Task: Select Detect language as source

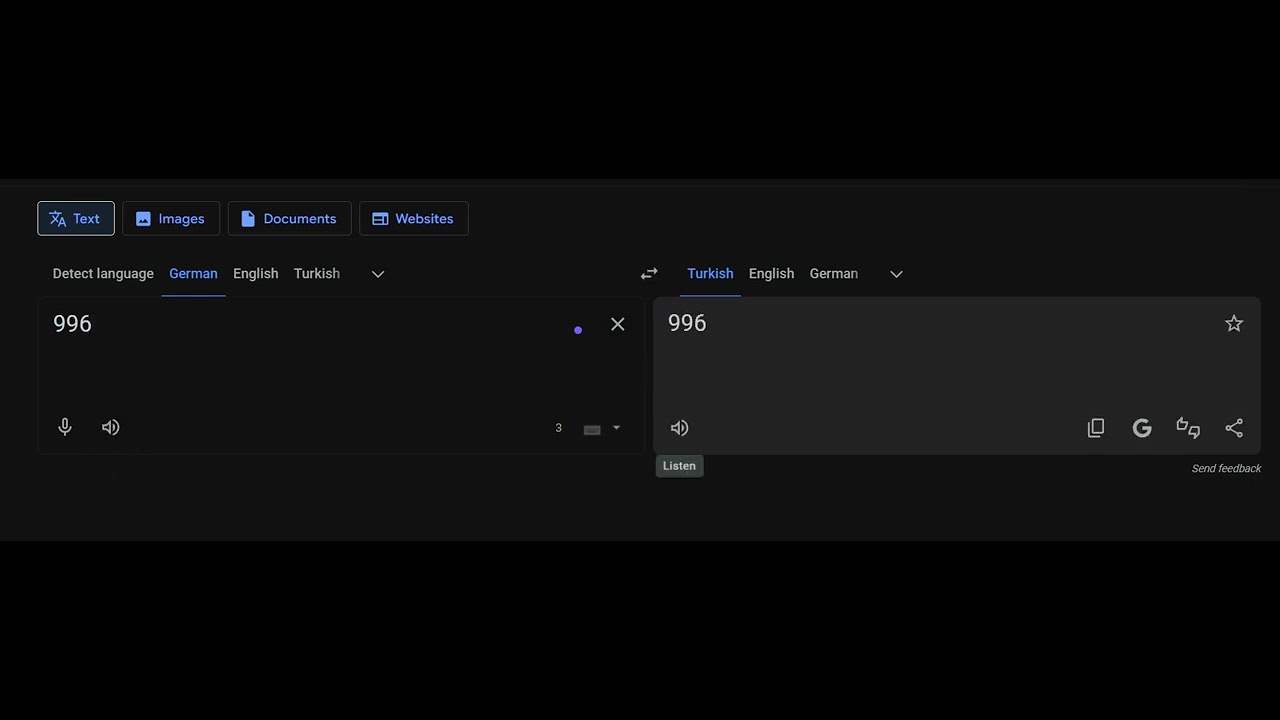Action: coord(103,274)
